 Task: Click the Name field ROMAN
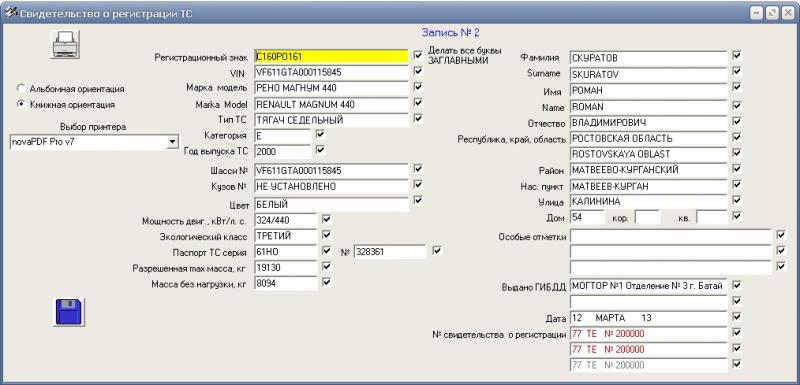648,107
